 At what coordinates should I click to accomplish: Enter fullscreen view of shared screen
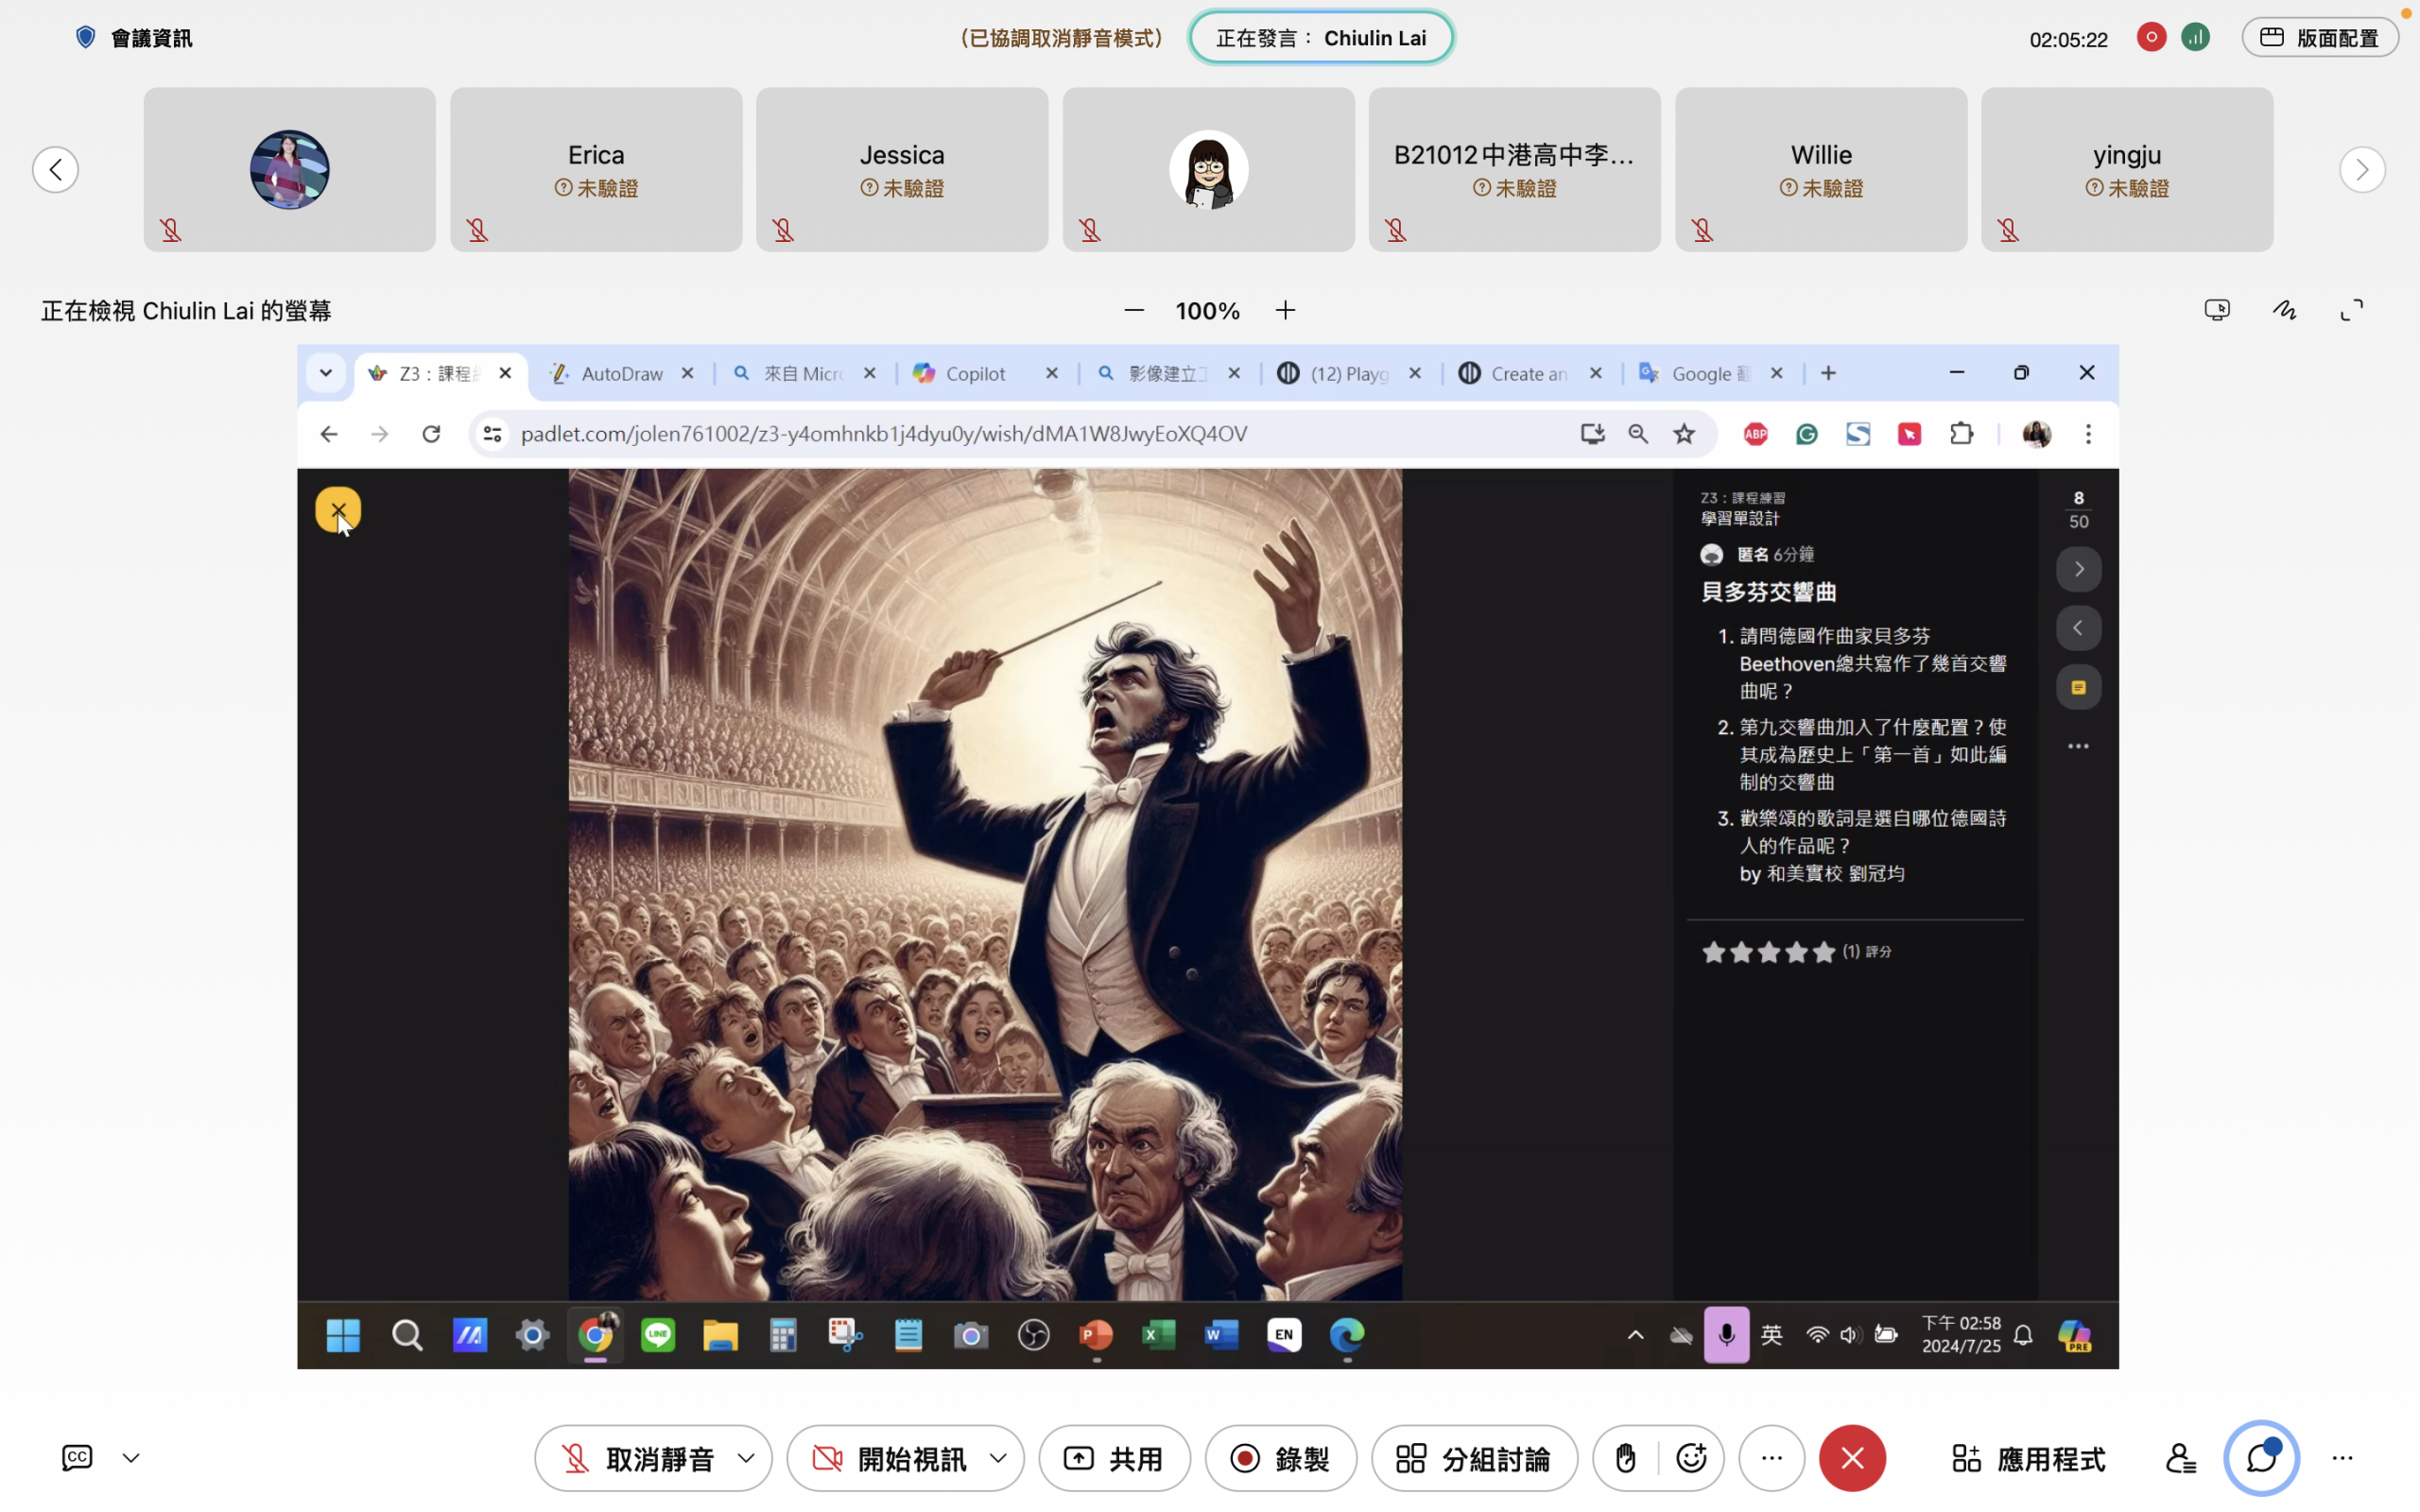coord(2352,310)
